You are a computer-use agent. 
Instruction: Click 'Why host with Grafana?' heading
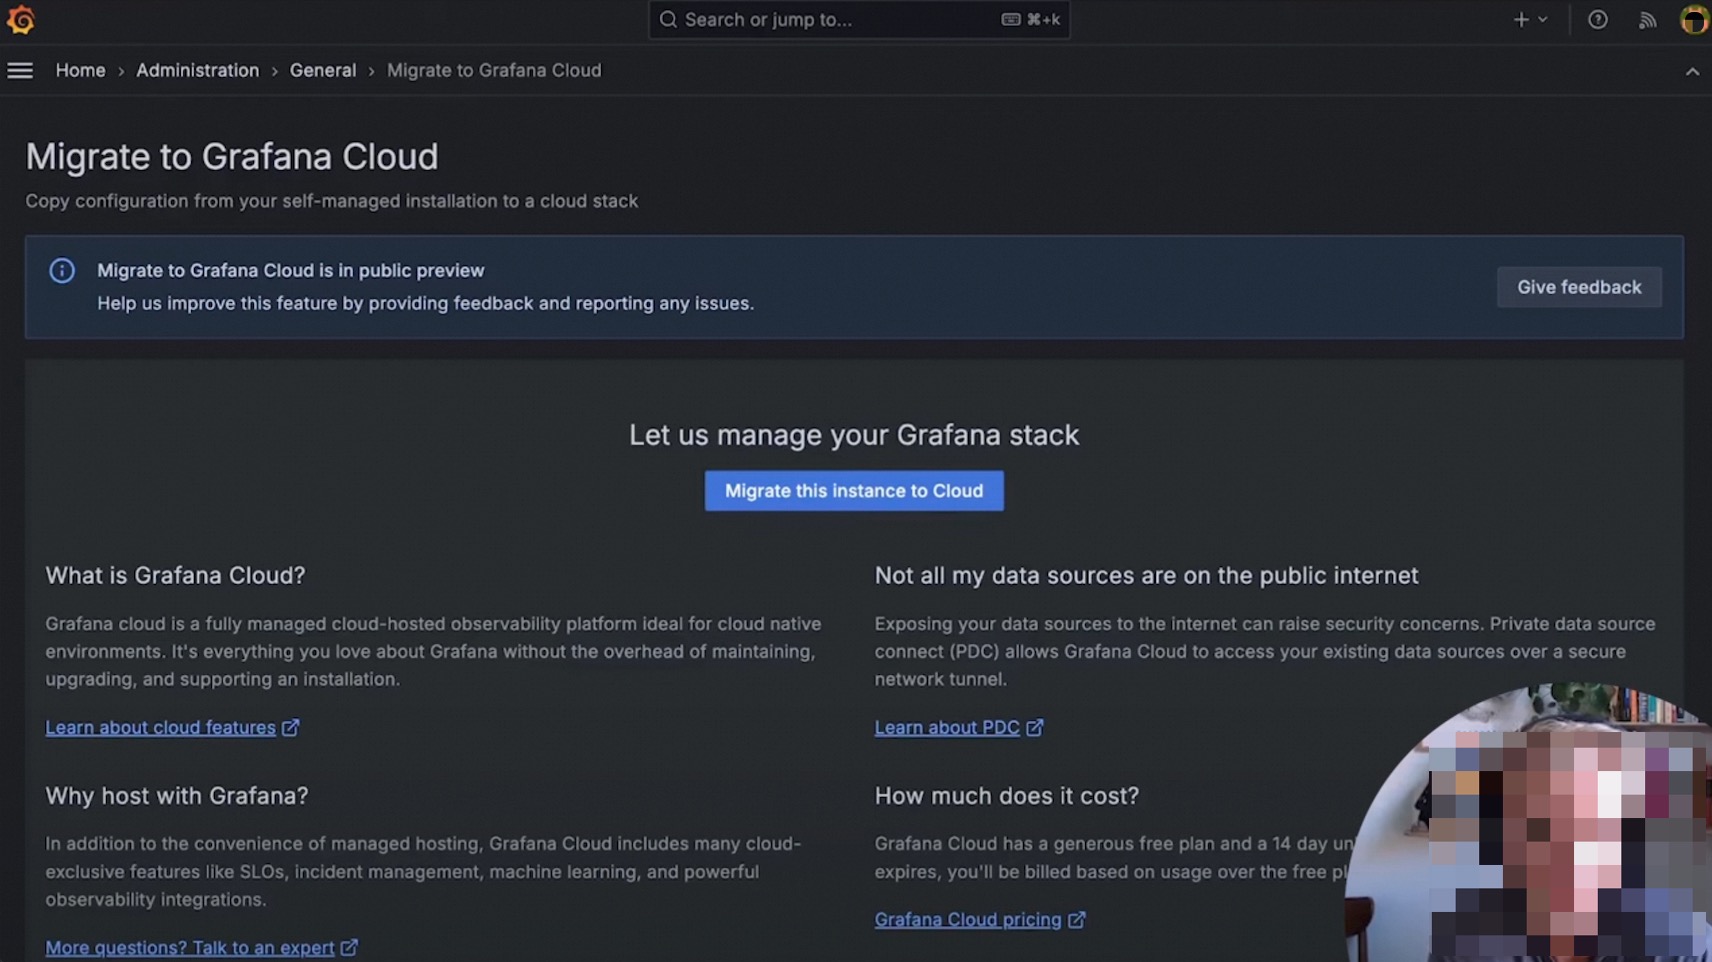pyautogui.click(x=177, y=796)
